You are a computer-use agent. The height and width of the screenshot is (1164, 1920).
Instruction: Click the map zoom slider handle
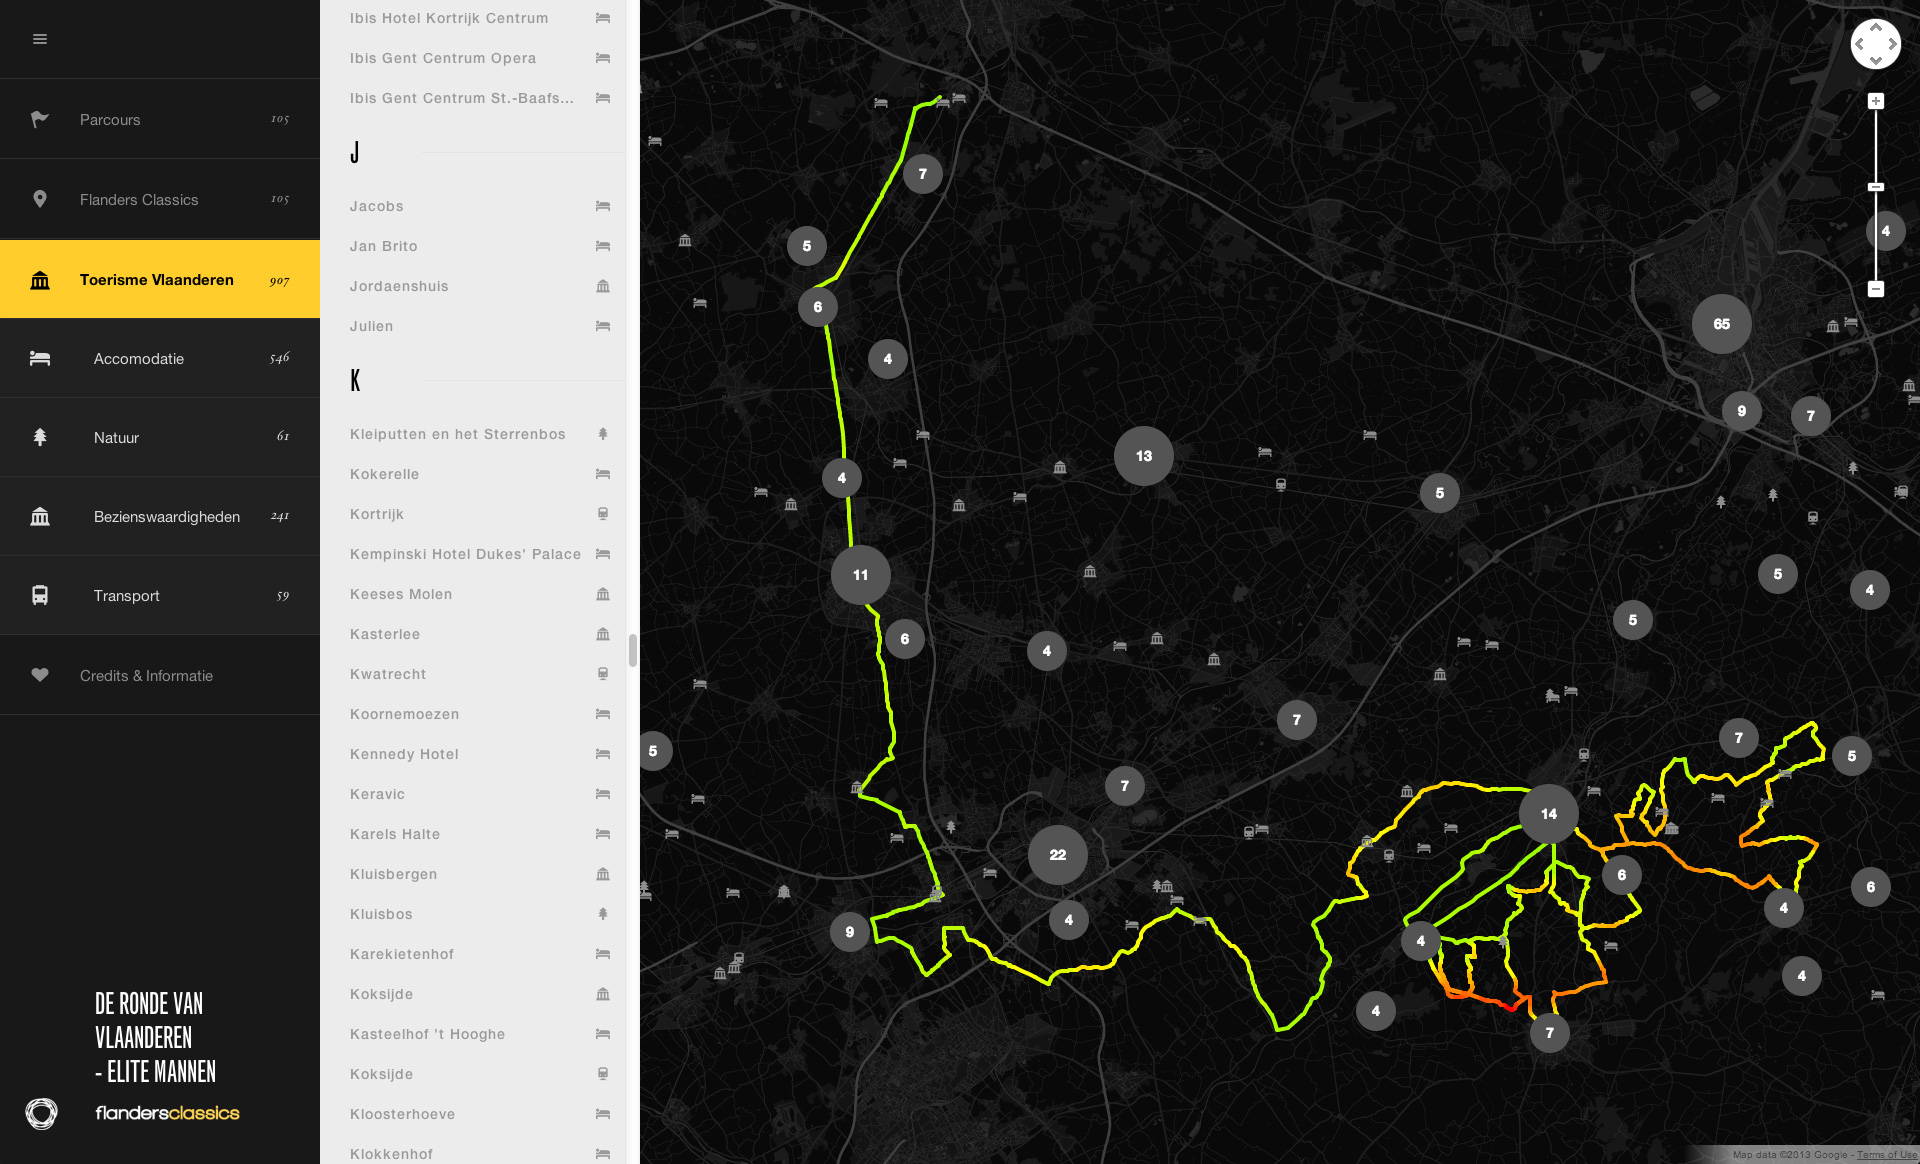tap(1876, 187)
